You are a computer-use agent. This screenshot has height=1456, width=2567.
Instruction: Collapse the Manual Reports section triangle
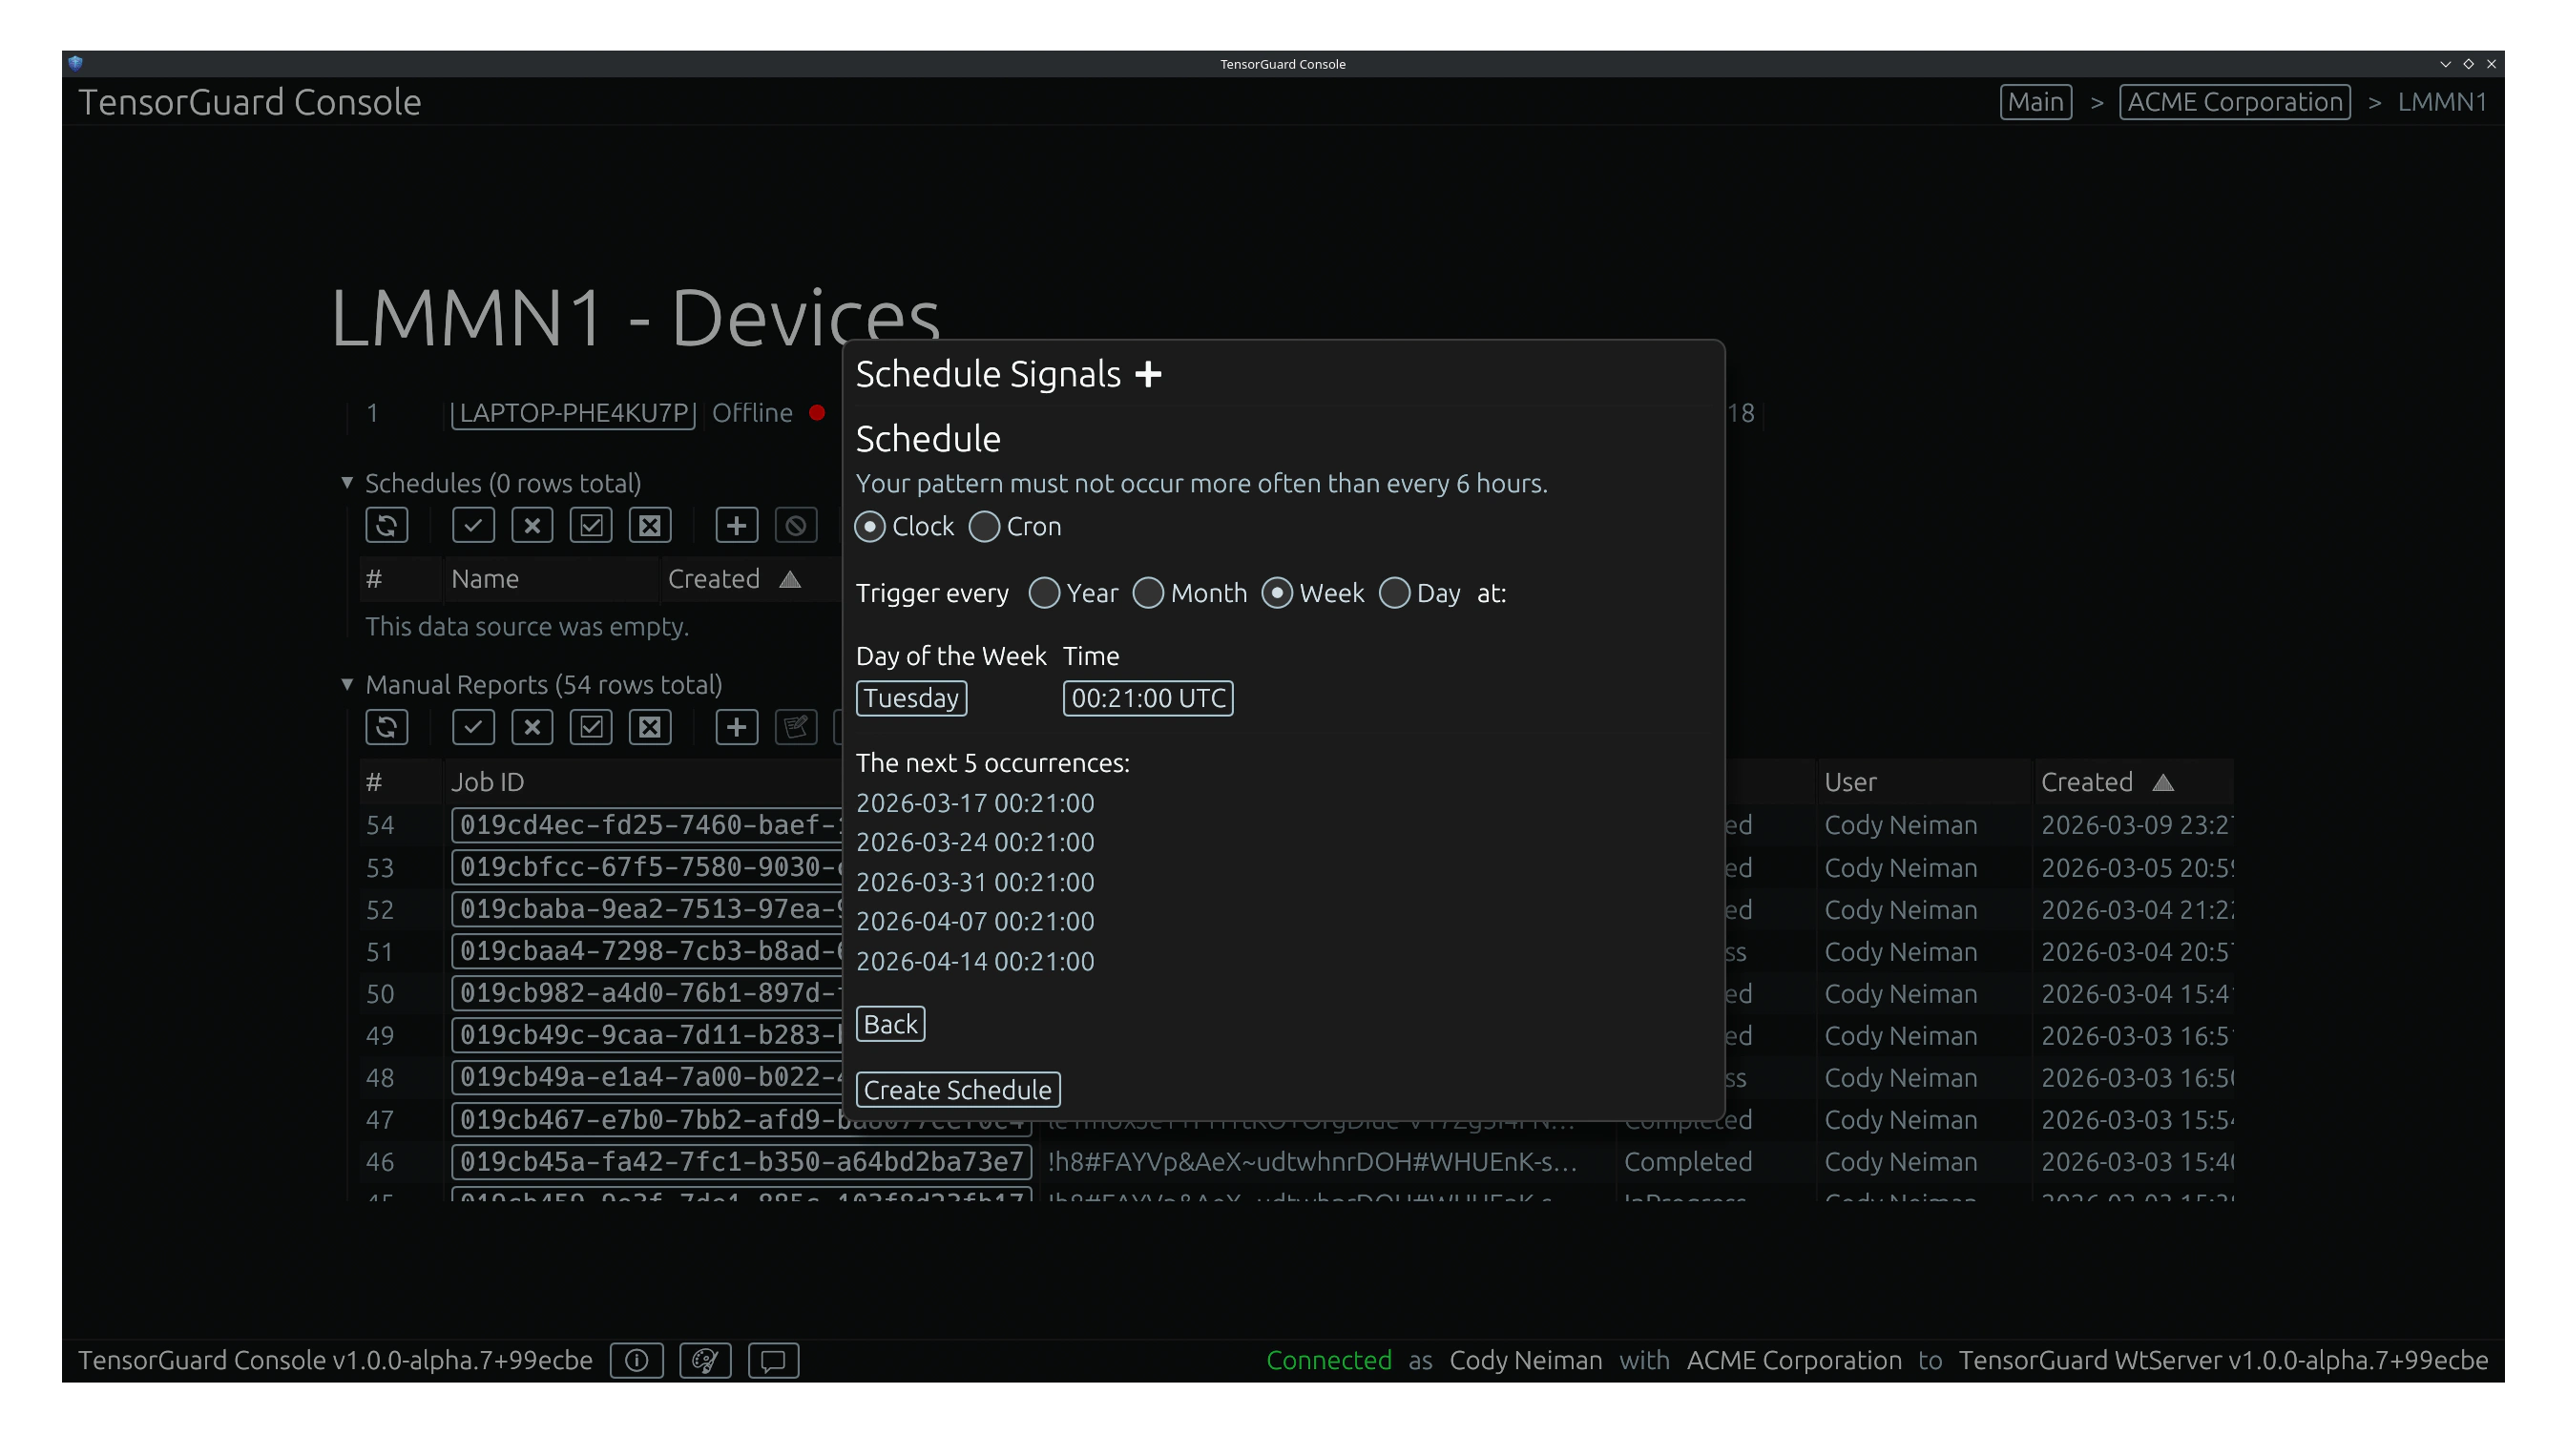(347, 684)
